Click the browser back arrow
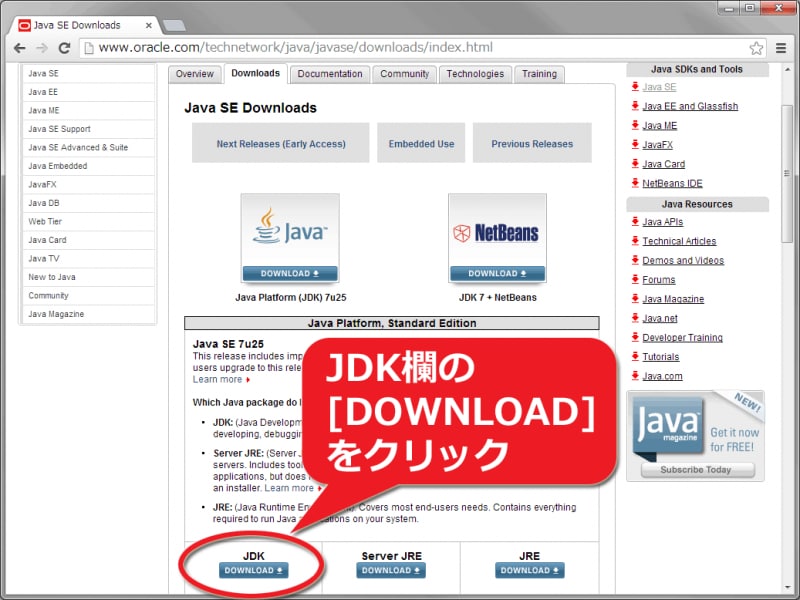Screen dimensions: 800x600 pos(20,46)
